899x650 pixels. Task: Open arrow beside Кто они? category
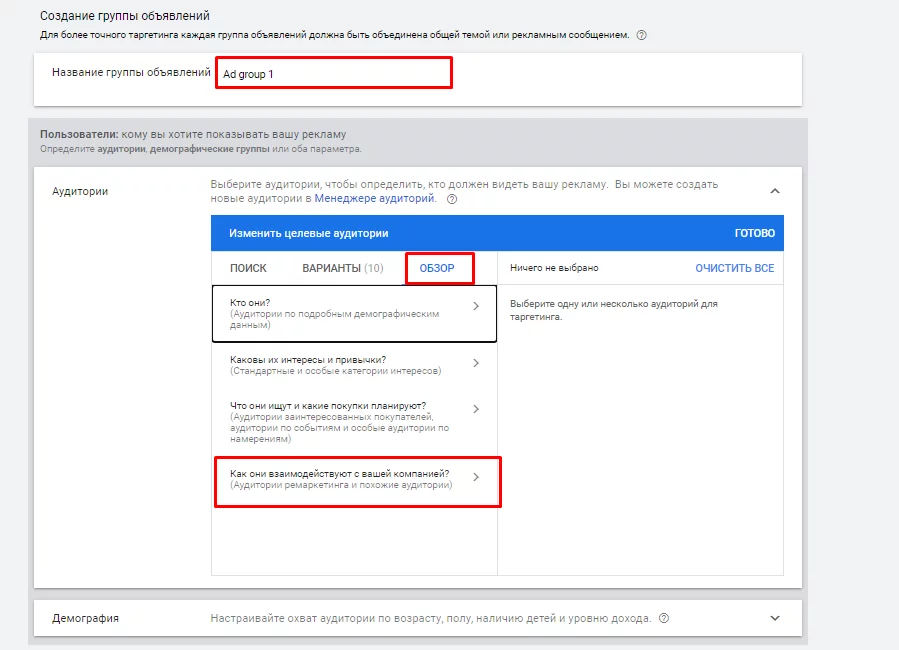tap(476, 306)
